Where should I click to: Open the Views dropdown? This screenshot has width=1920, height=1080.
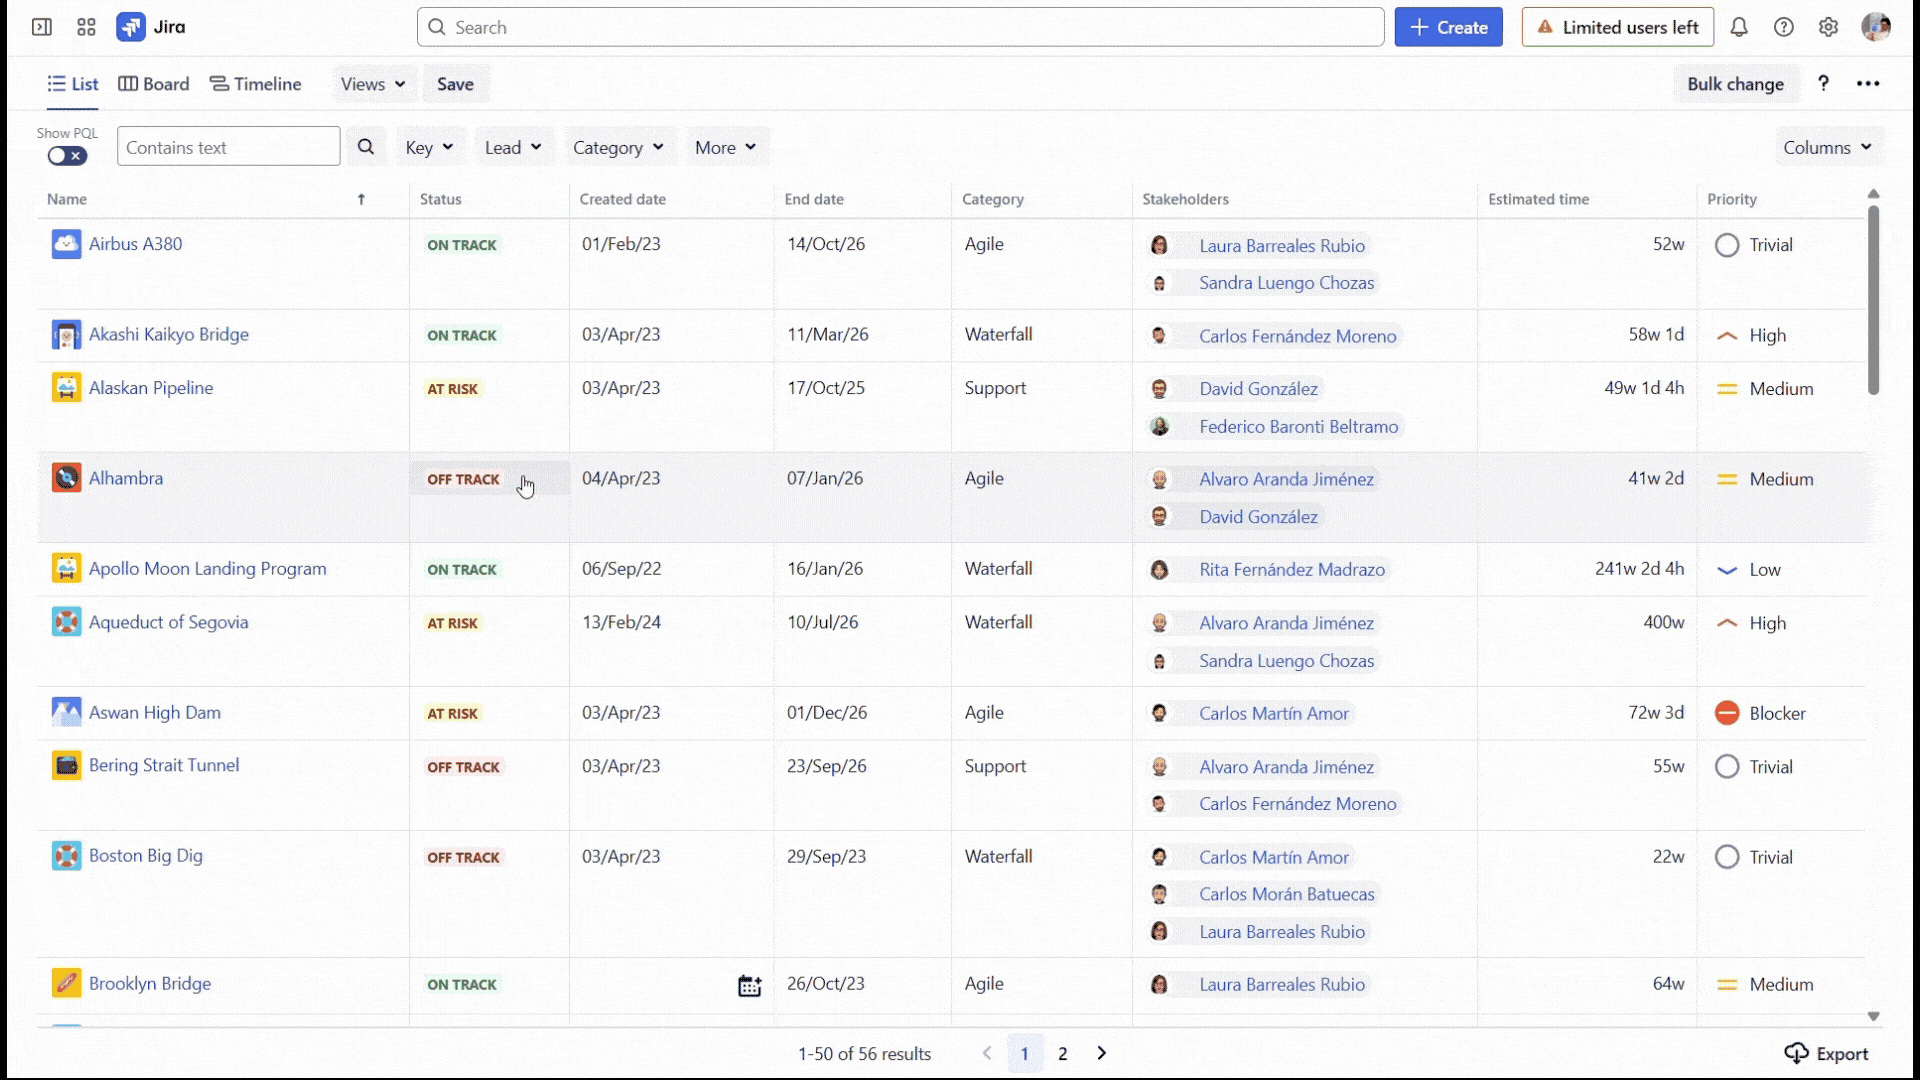tap(372, 84)
